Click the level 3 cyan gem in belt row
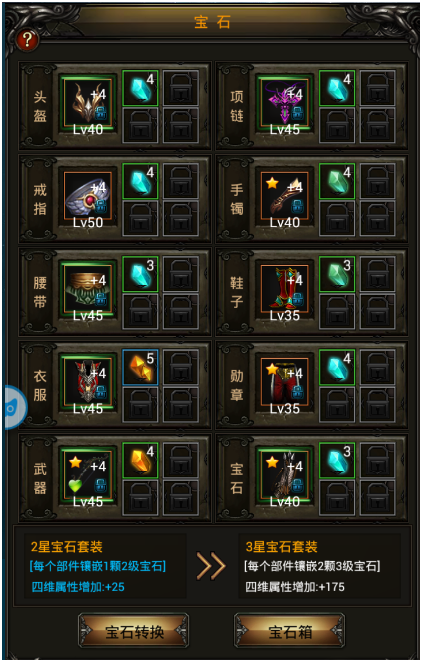422x662 pixels. 140,274
